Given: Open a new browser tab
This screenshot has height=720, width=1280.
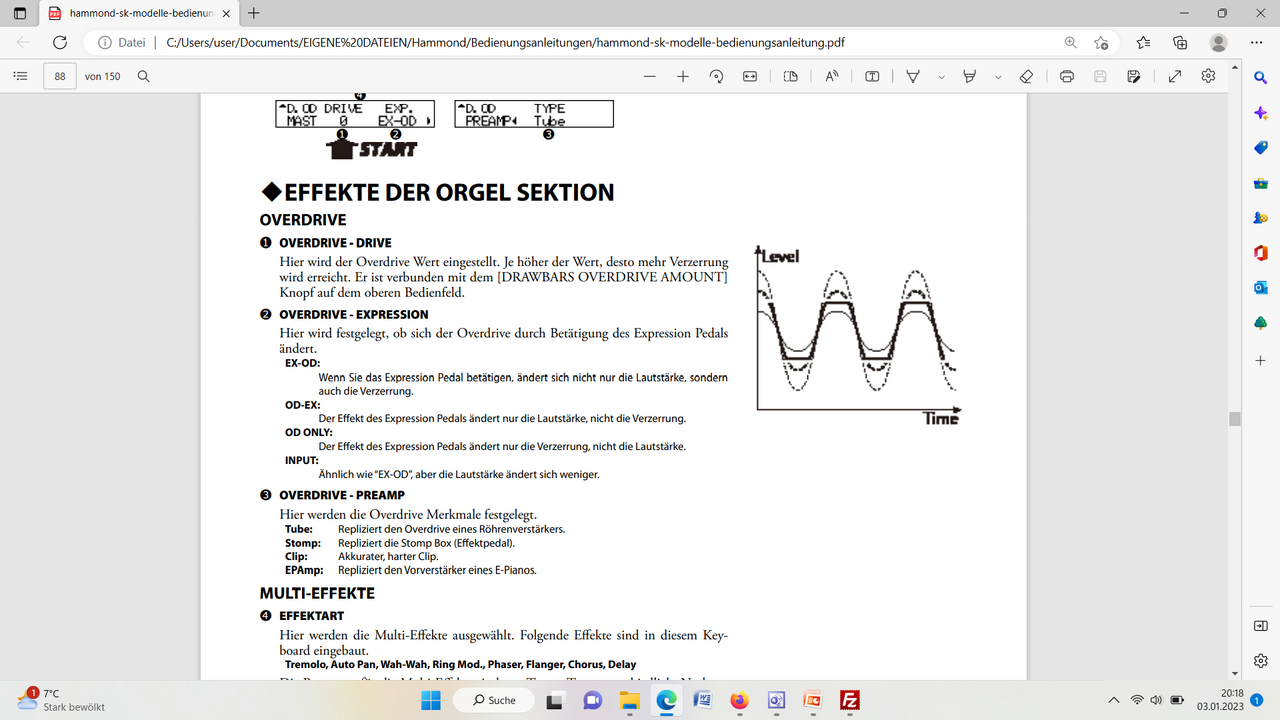Looking at the screenshot, I should [x=254, y=14].
